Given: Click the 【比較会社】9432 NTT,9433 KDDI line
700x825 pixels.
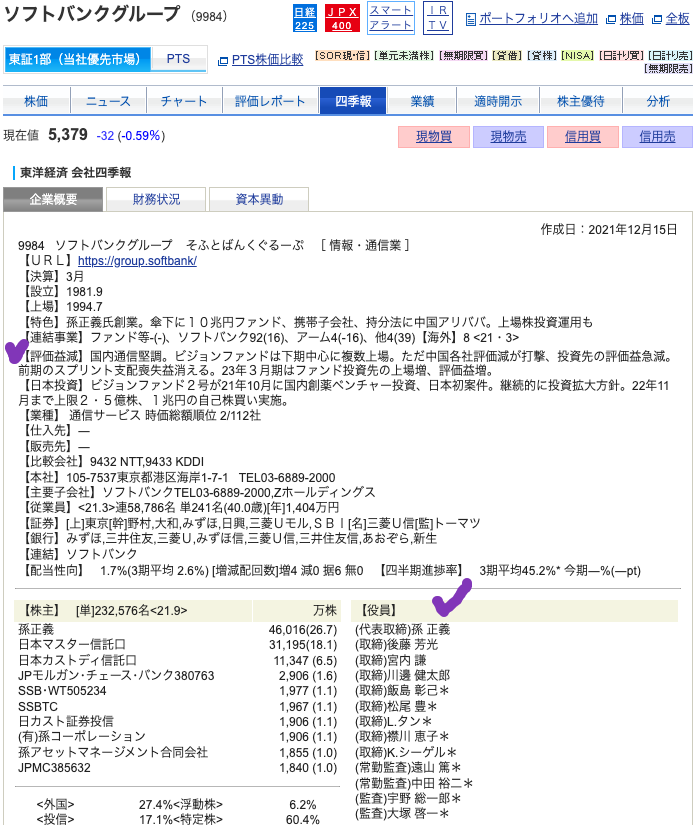Looking at the screenshot, I should click(x=112, y=462).
